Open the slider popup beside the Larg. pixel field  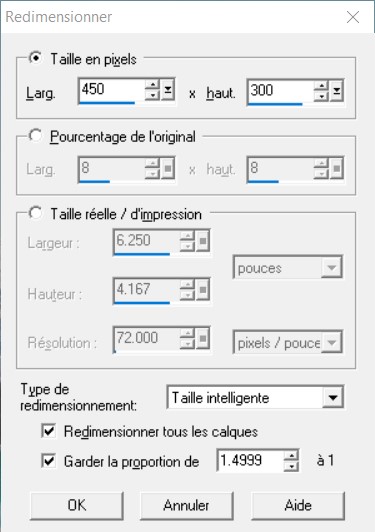(x=168, y=90)
